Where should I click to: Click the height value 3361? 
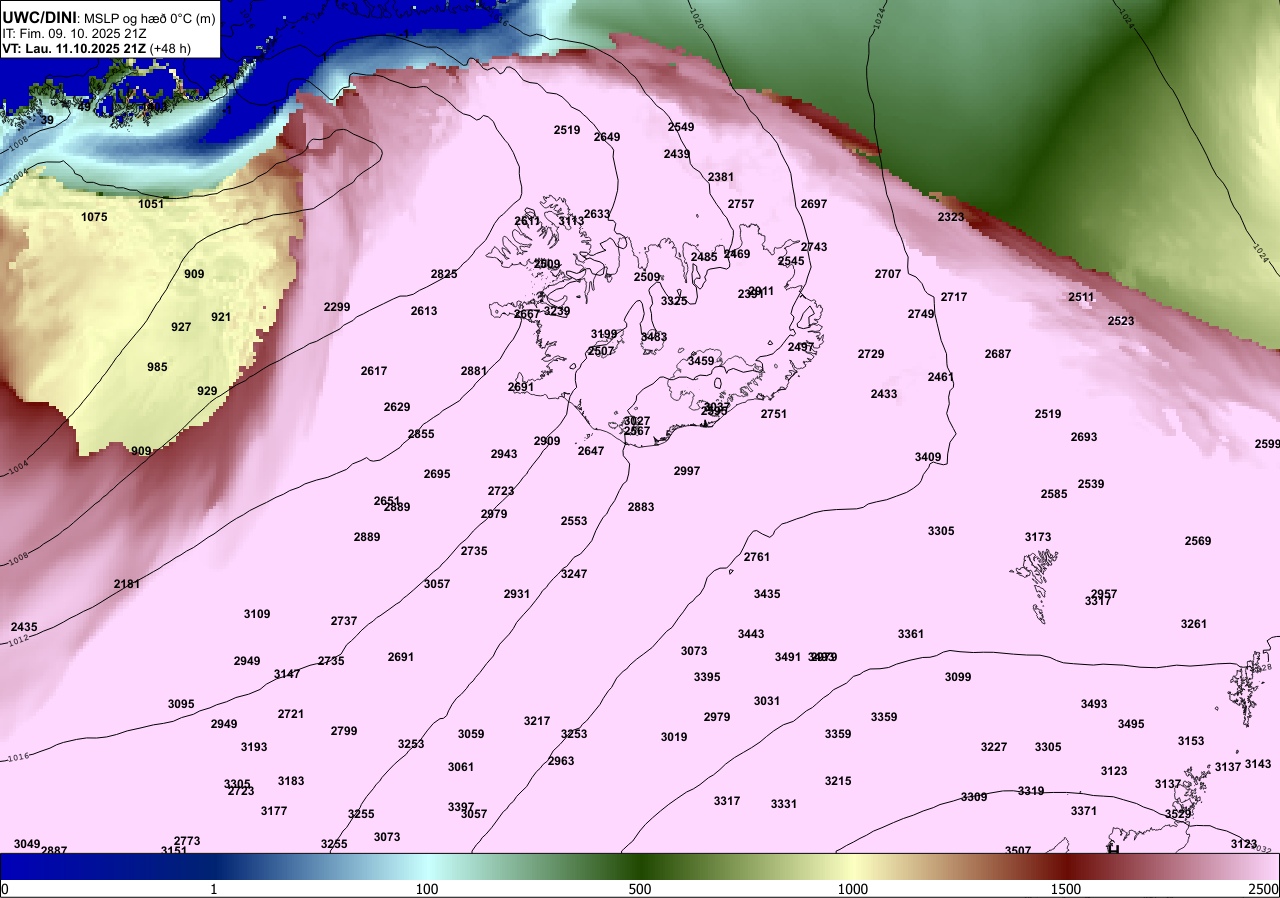click(911, 634)
